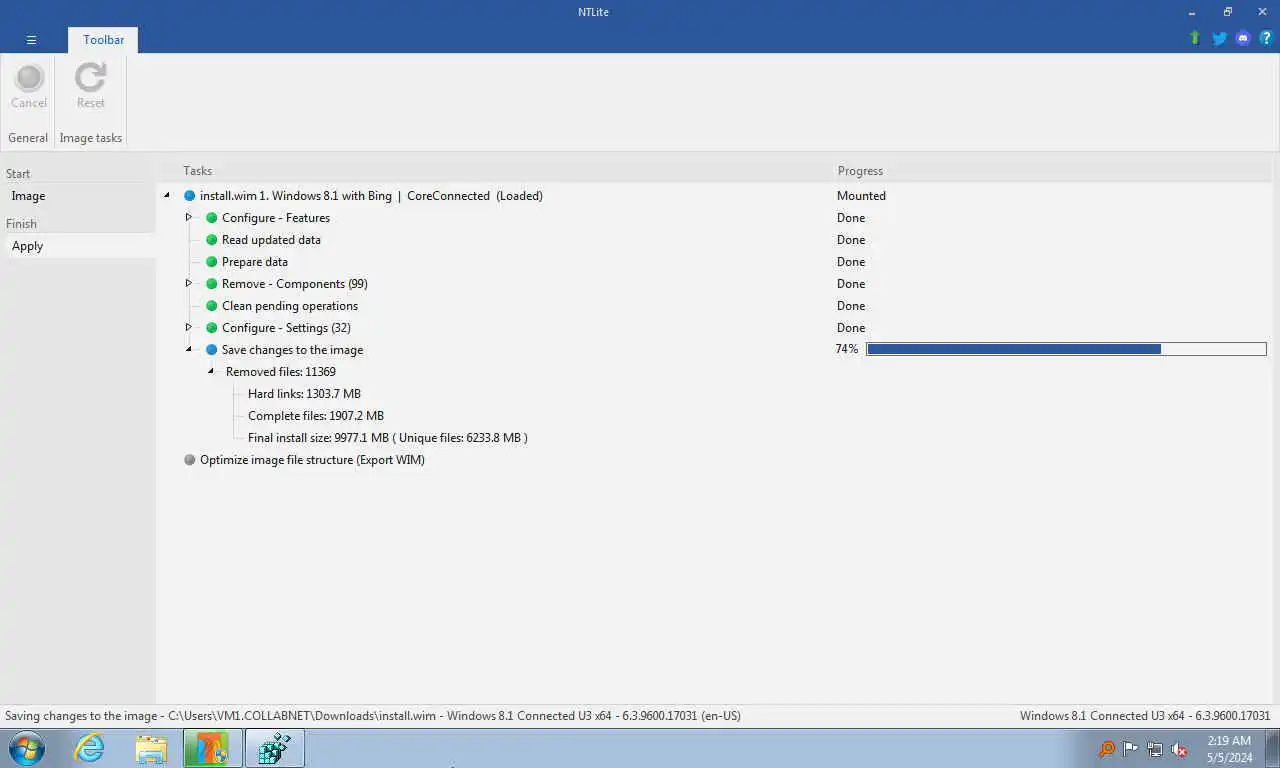Open the hamburger menu in the title bar

click(31, 40)
